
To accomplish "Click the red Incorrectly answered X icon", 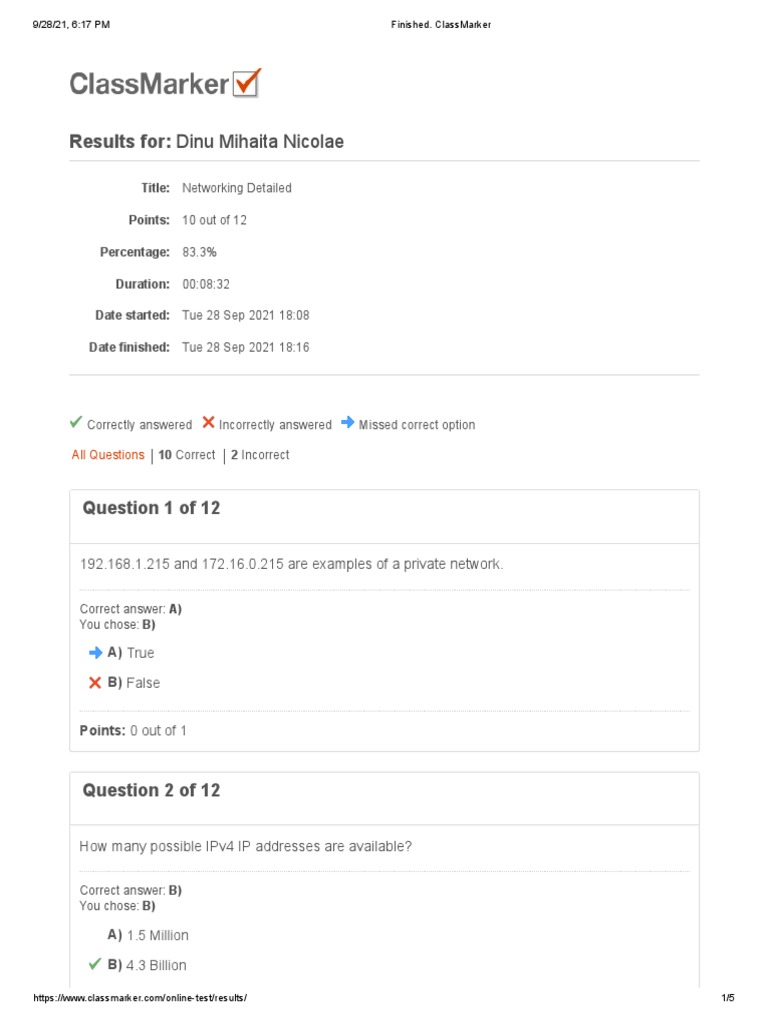I will click(208, 423).
